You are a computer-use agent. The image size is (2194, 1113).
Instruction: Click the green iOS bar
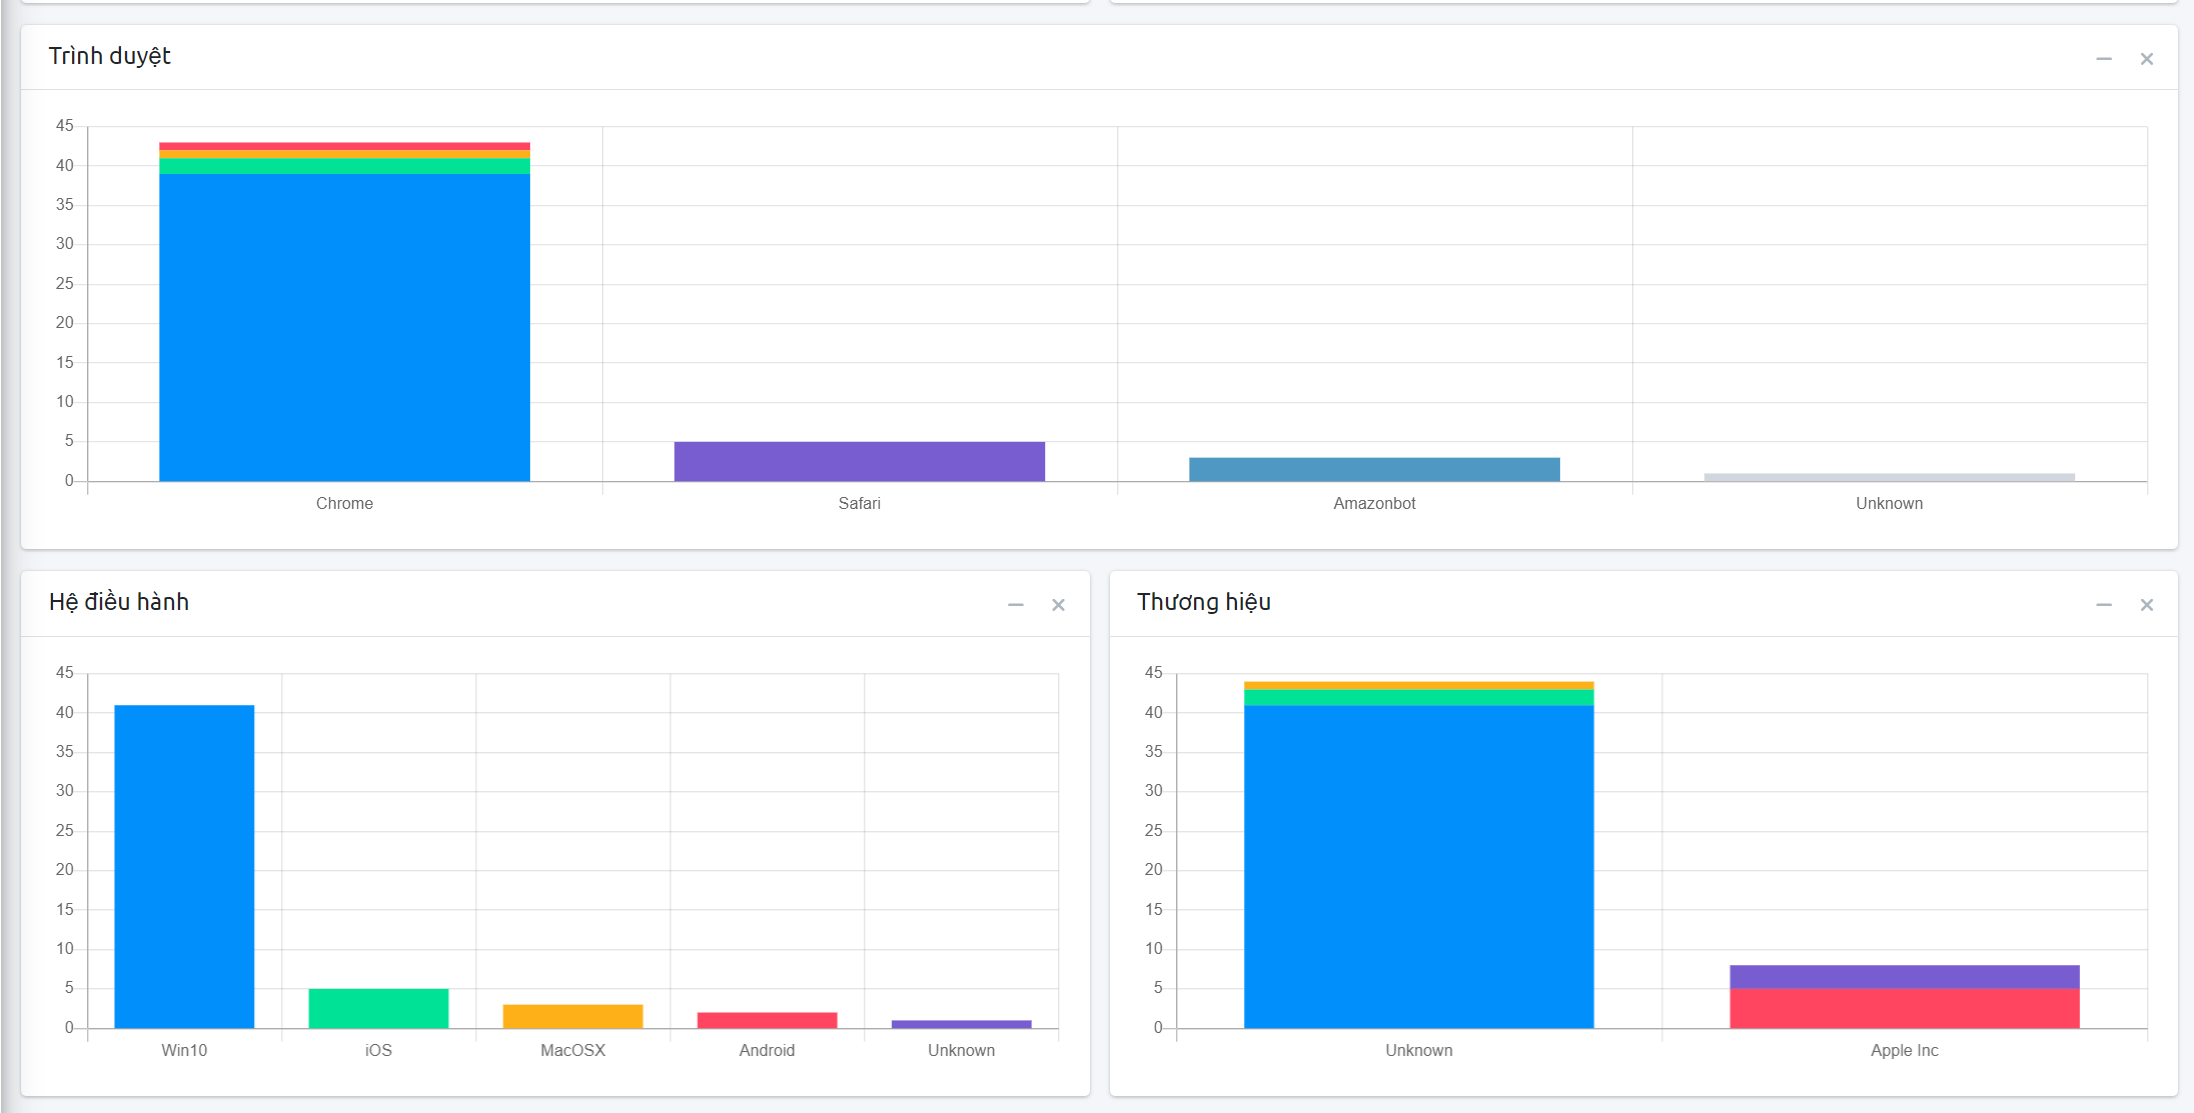[378, 1008]
